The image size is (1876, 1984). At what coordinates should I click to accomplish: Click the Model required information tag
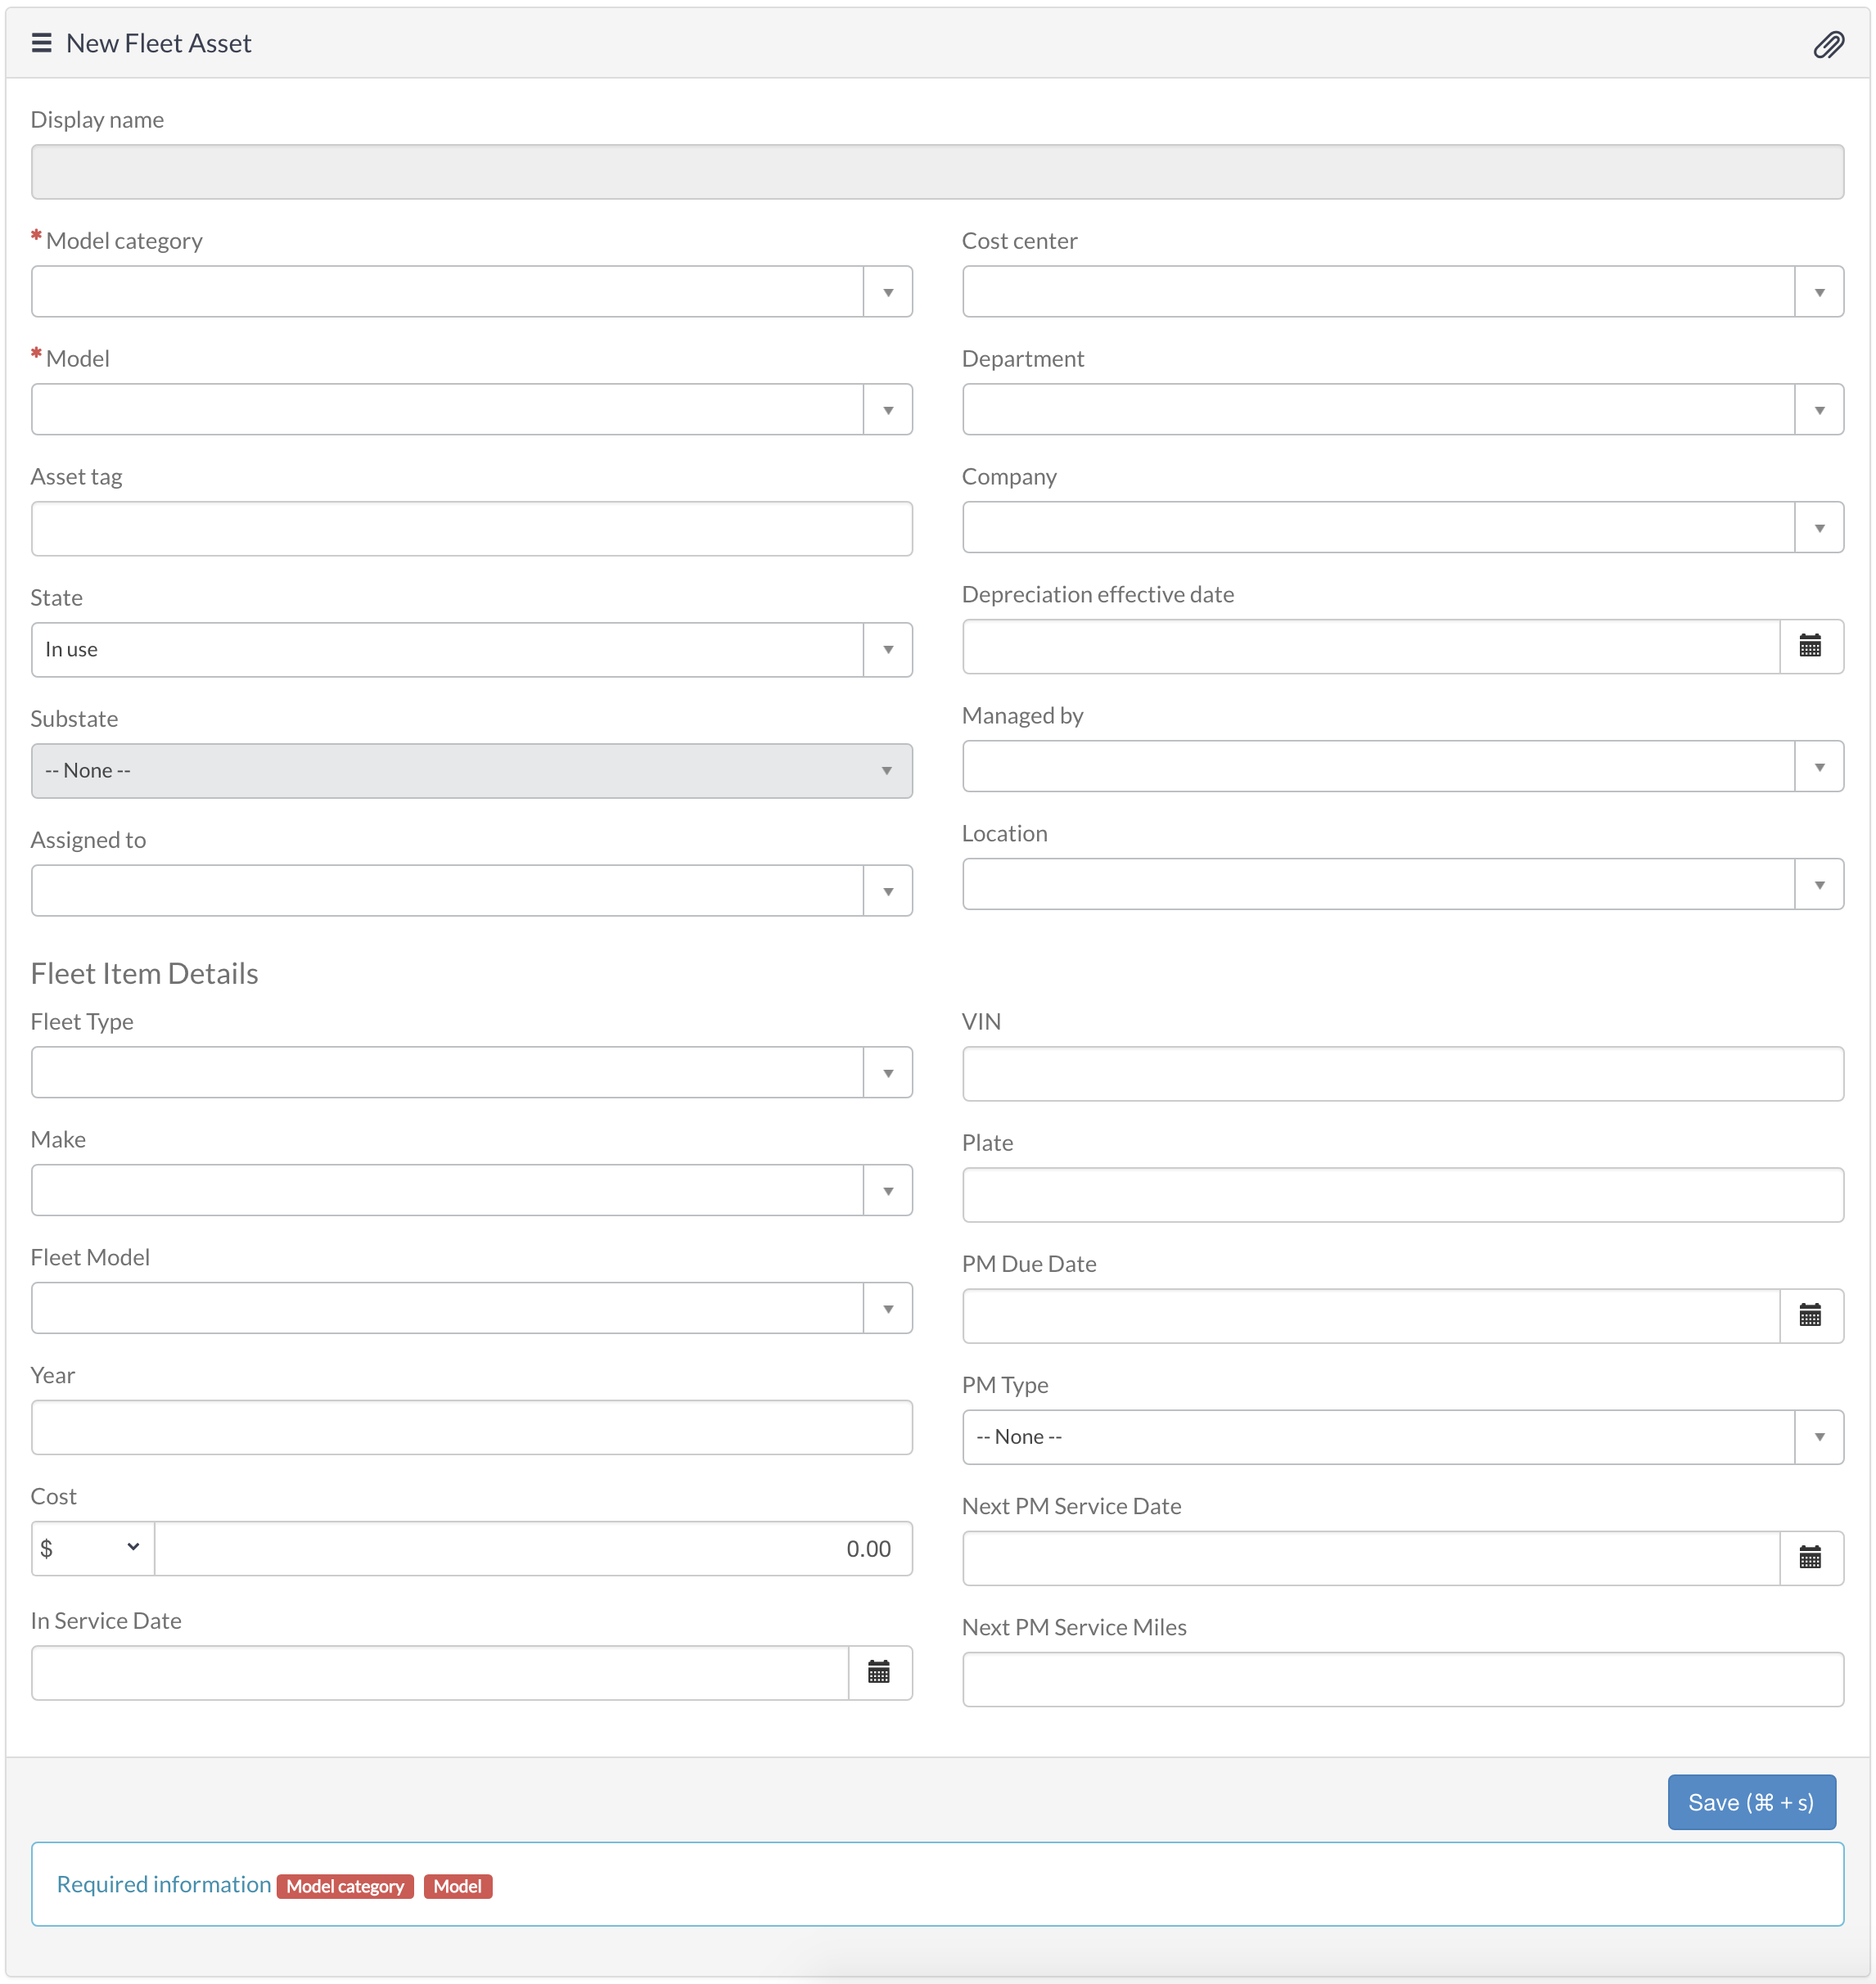tap(457, 1886)
